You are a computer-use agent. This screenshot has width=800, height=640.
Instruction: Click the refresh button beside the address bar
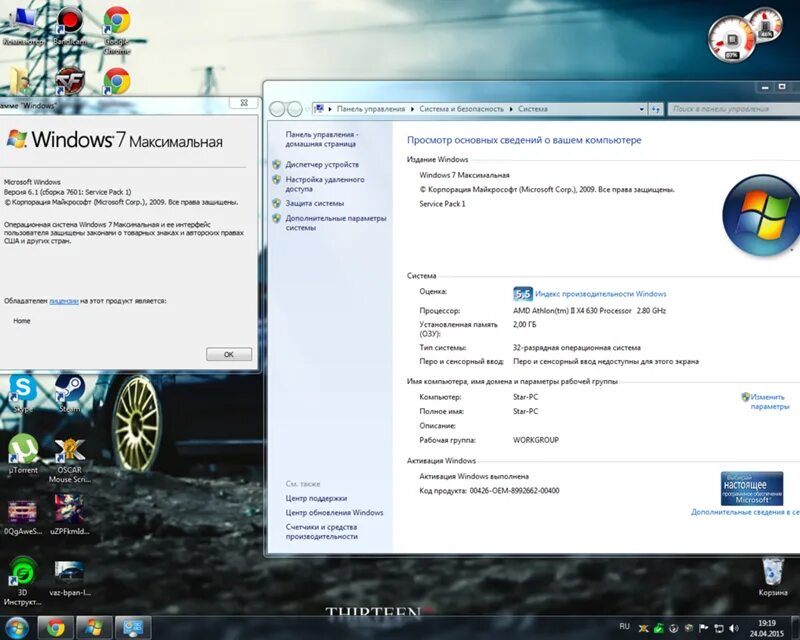coord(656,109)
